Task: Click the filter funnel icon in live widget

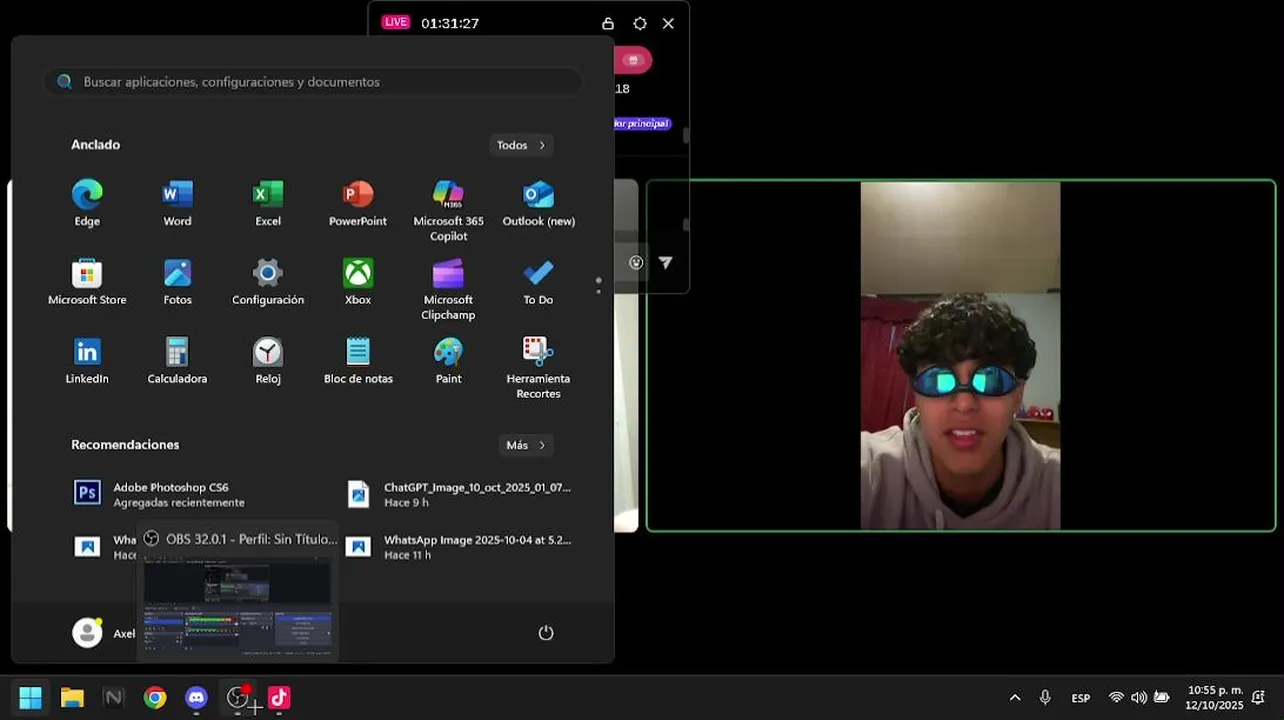Action: [x=666, y=262]
